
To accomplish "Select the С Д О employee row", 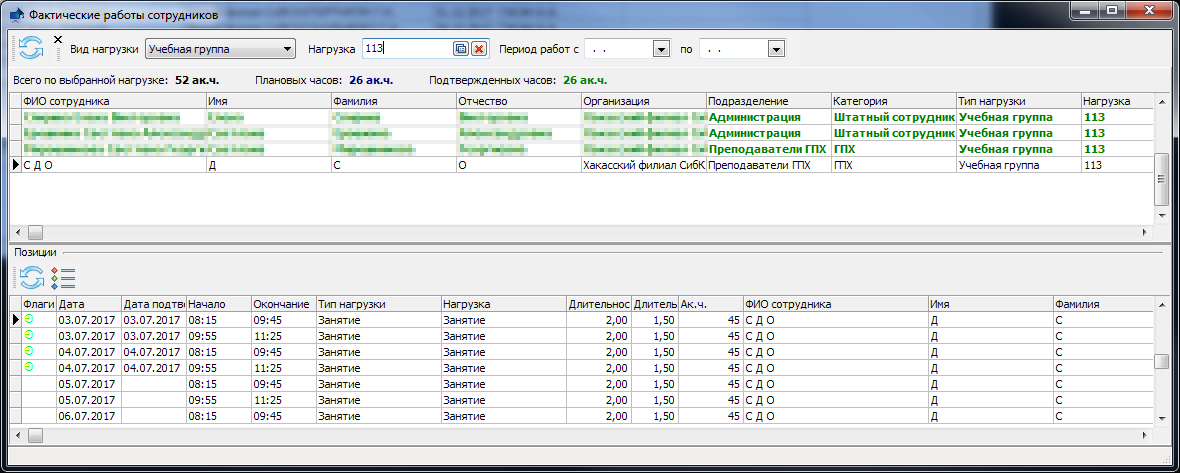I will (x=582, y=165).
